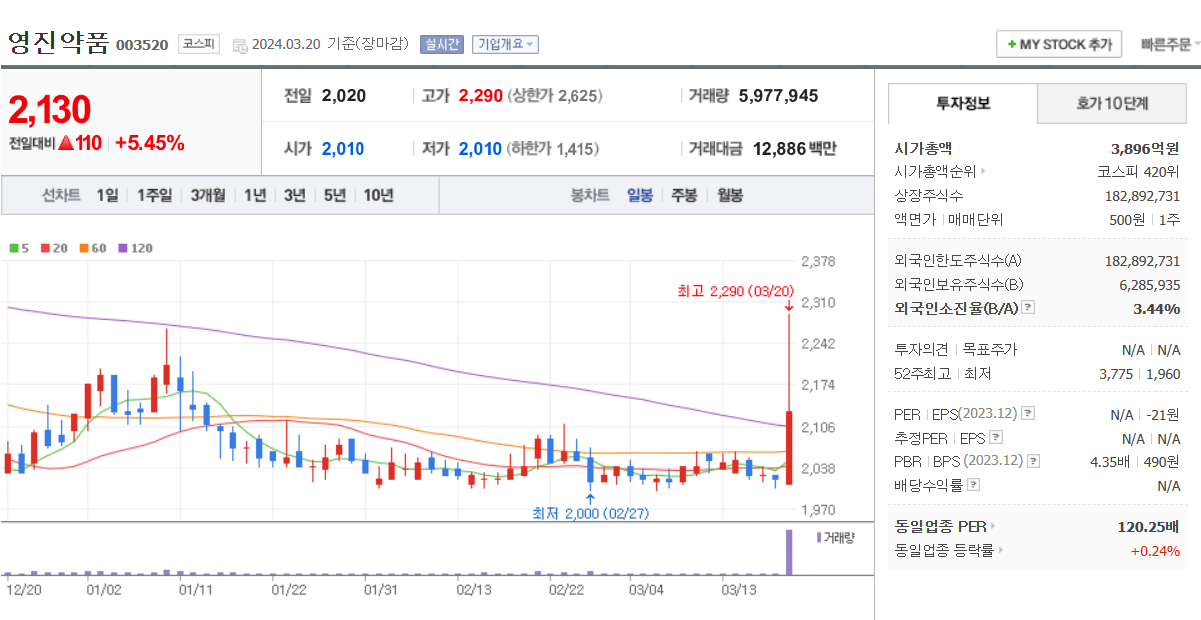Click the 영진약품 stock name heading
This screenshot has height=620, width=1201.
point(58,43)
